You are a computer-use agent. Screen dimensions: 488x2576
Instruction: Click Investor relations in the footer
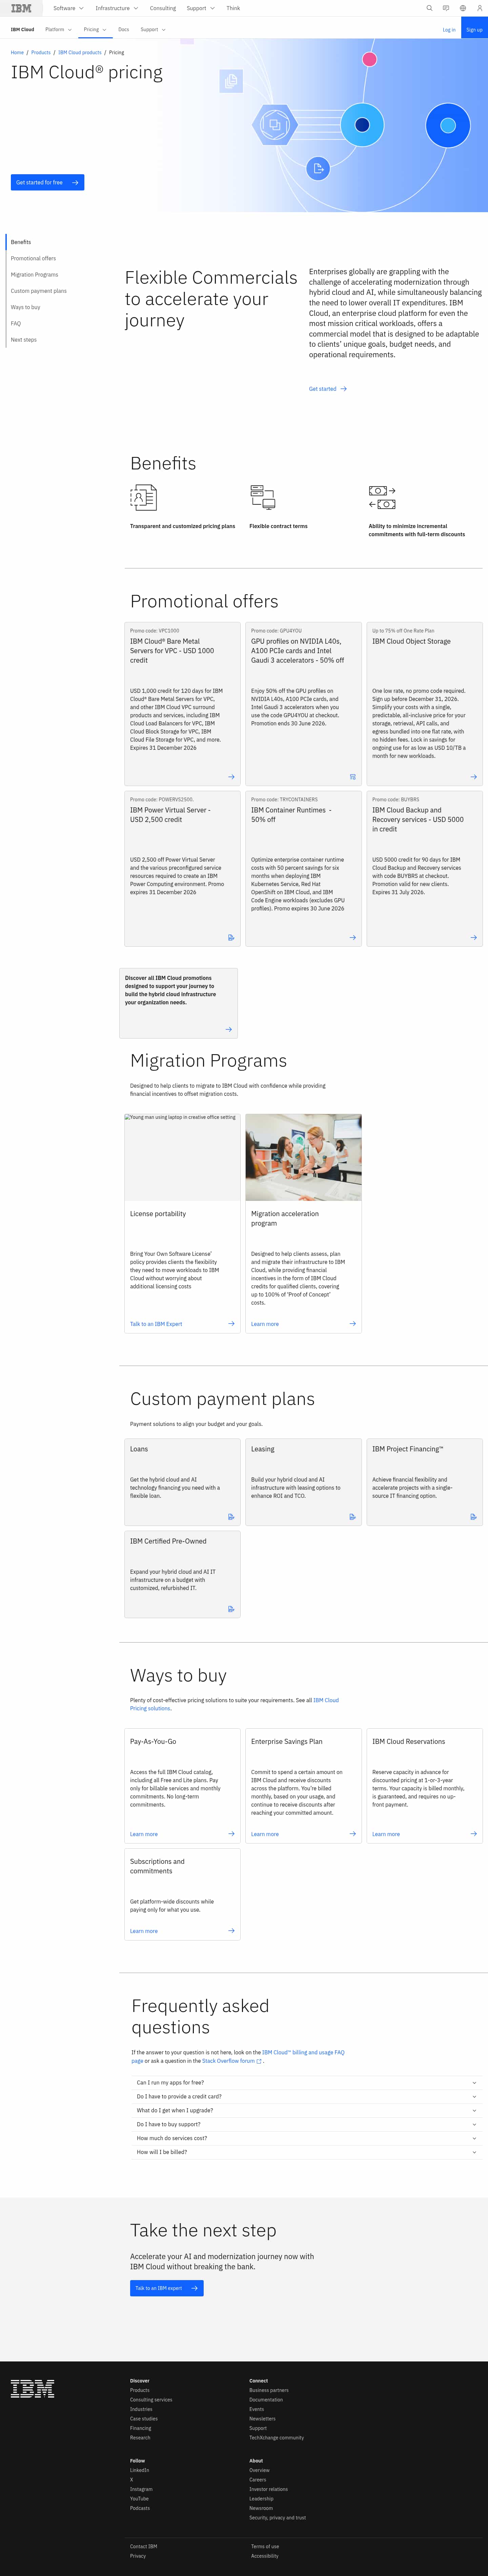click(x=268, y=2489)
